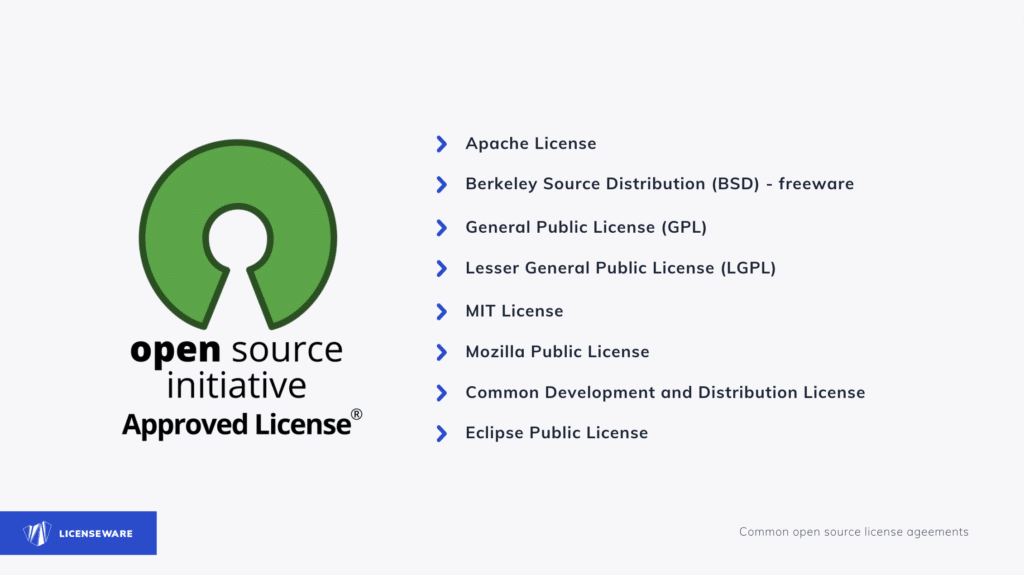This screenshot has width=1024, height=575.
Task: Click the Licenseware shield logo icon
Action: 37,533
